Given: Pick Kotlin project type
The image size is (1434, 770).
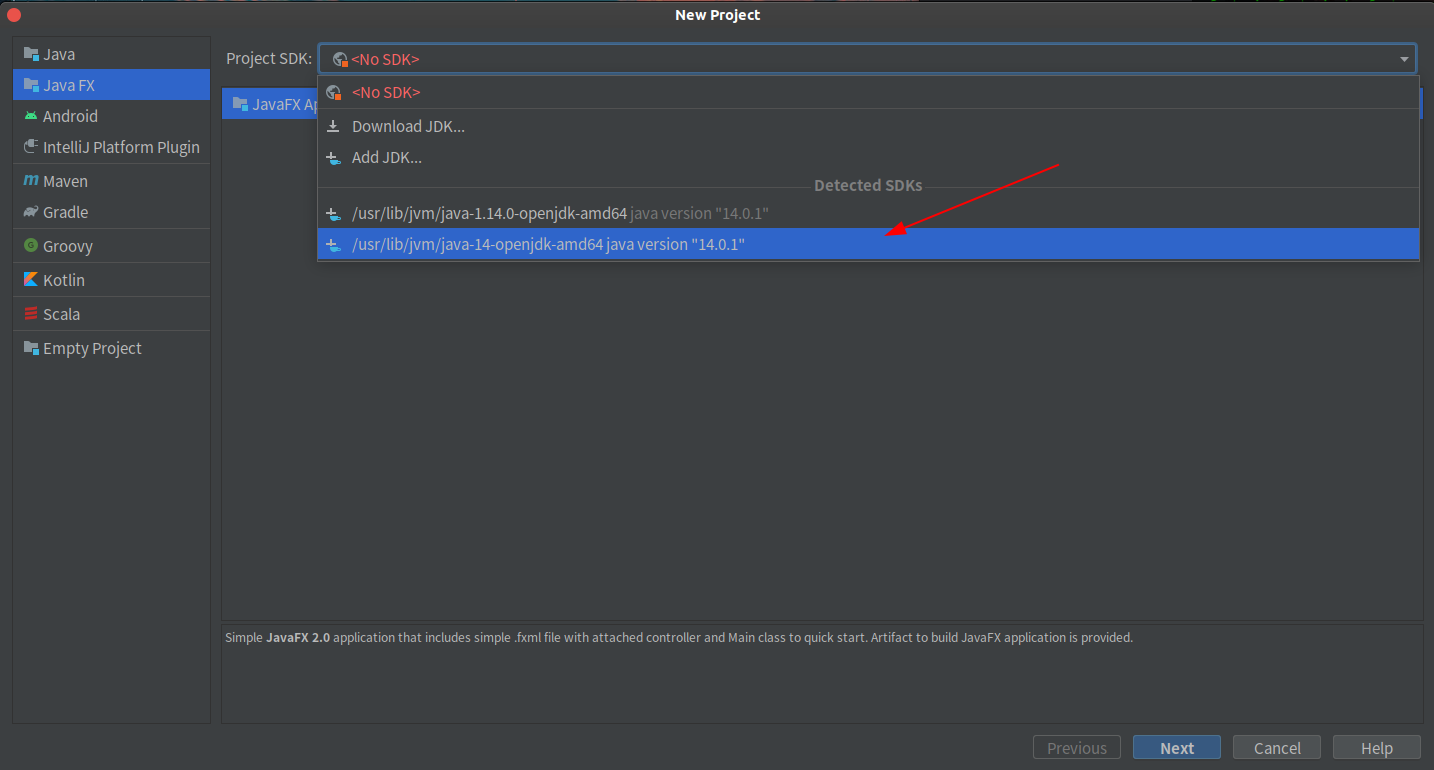Looking at the screenshot, I should 111,280.
